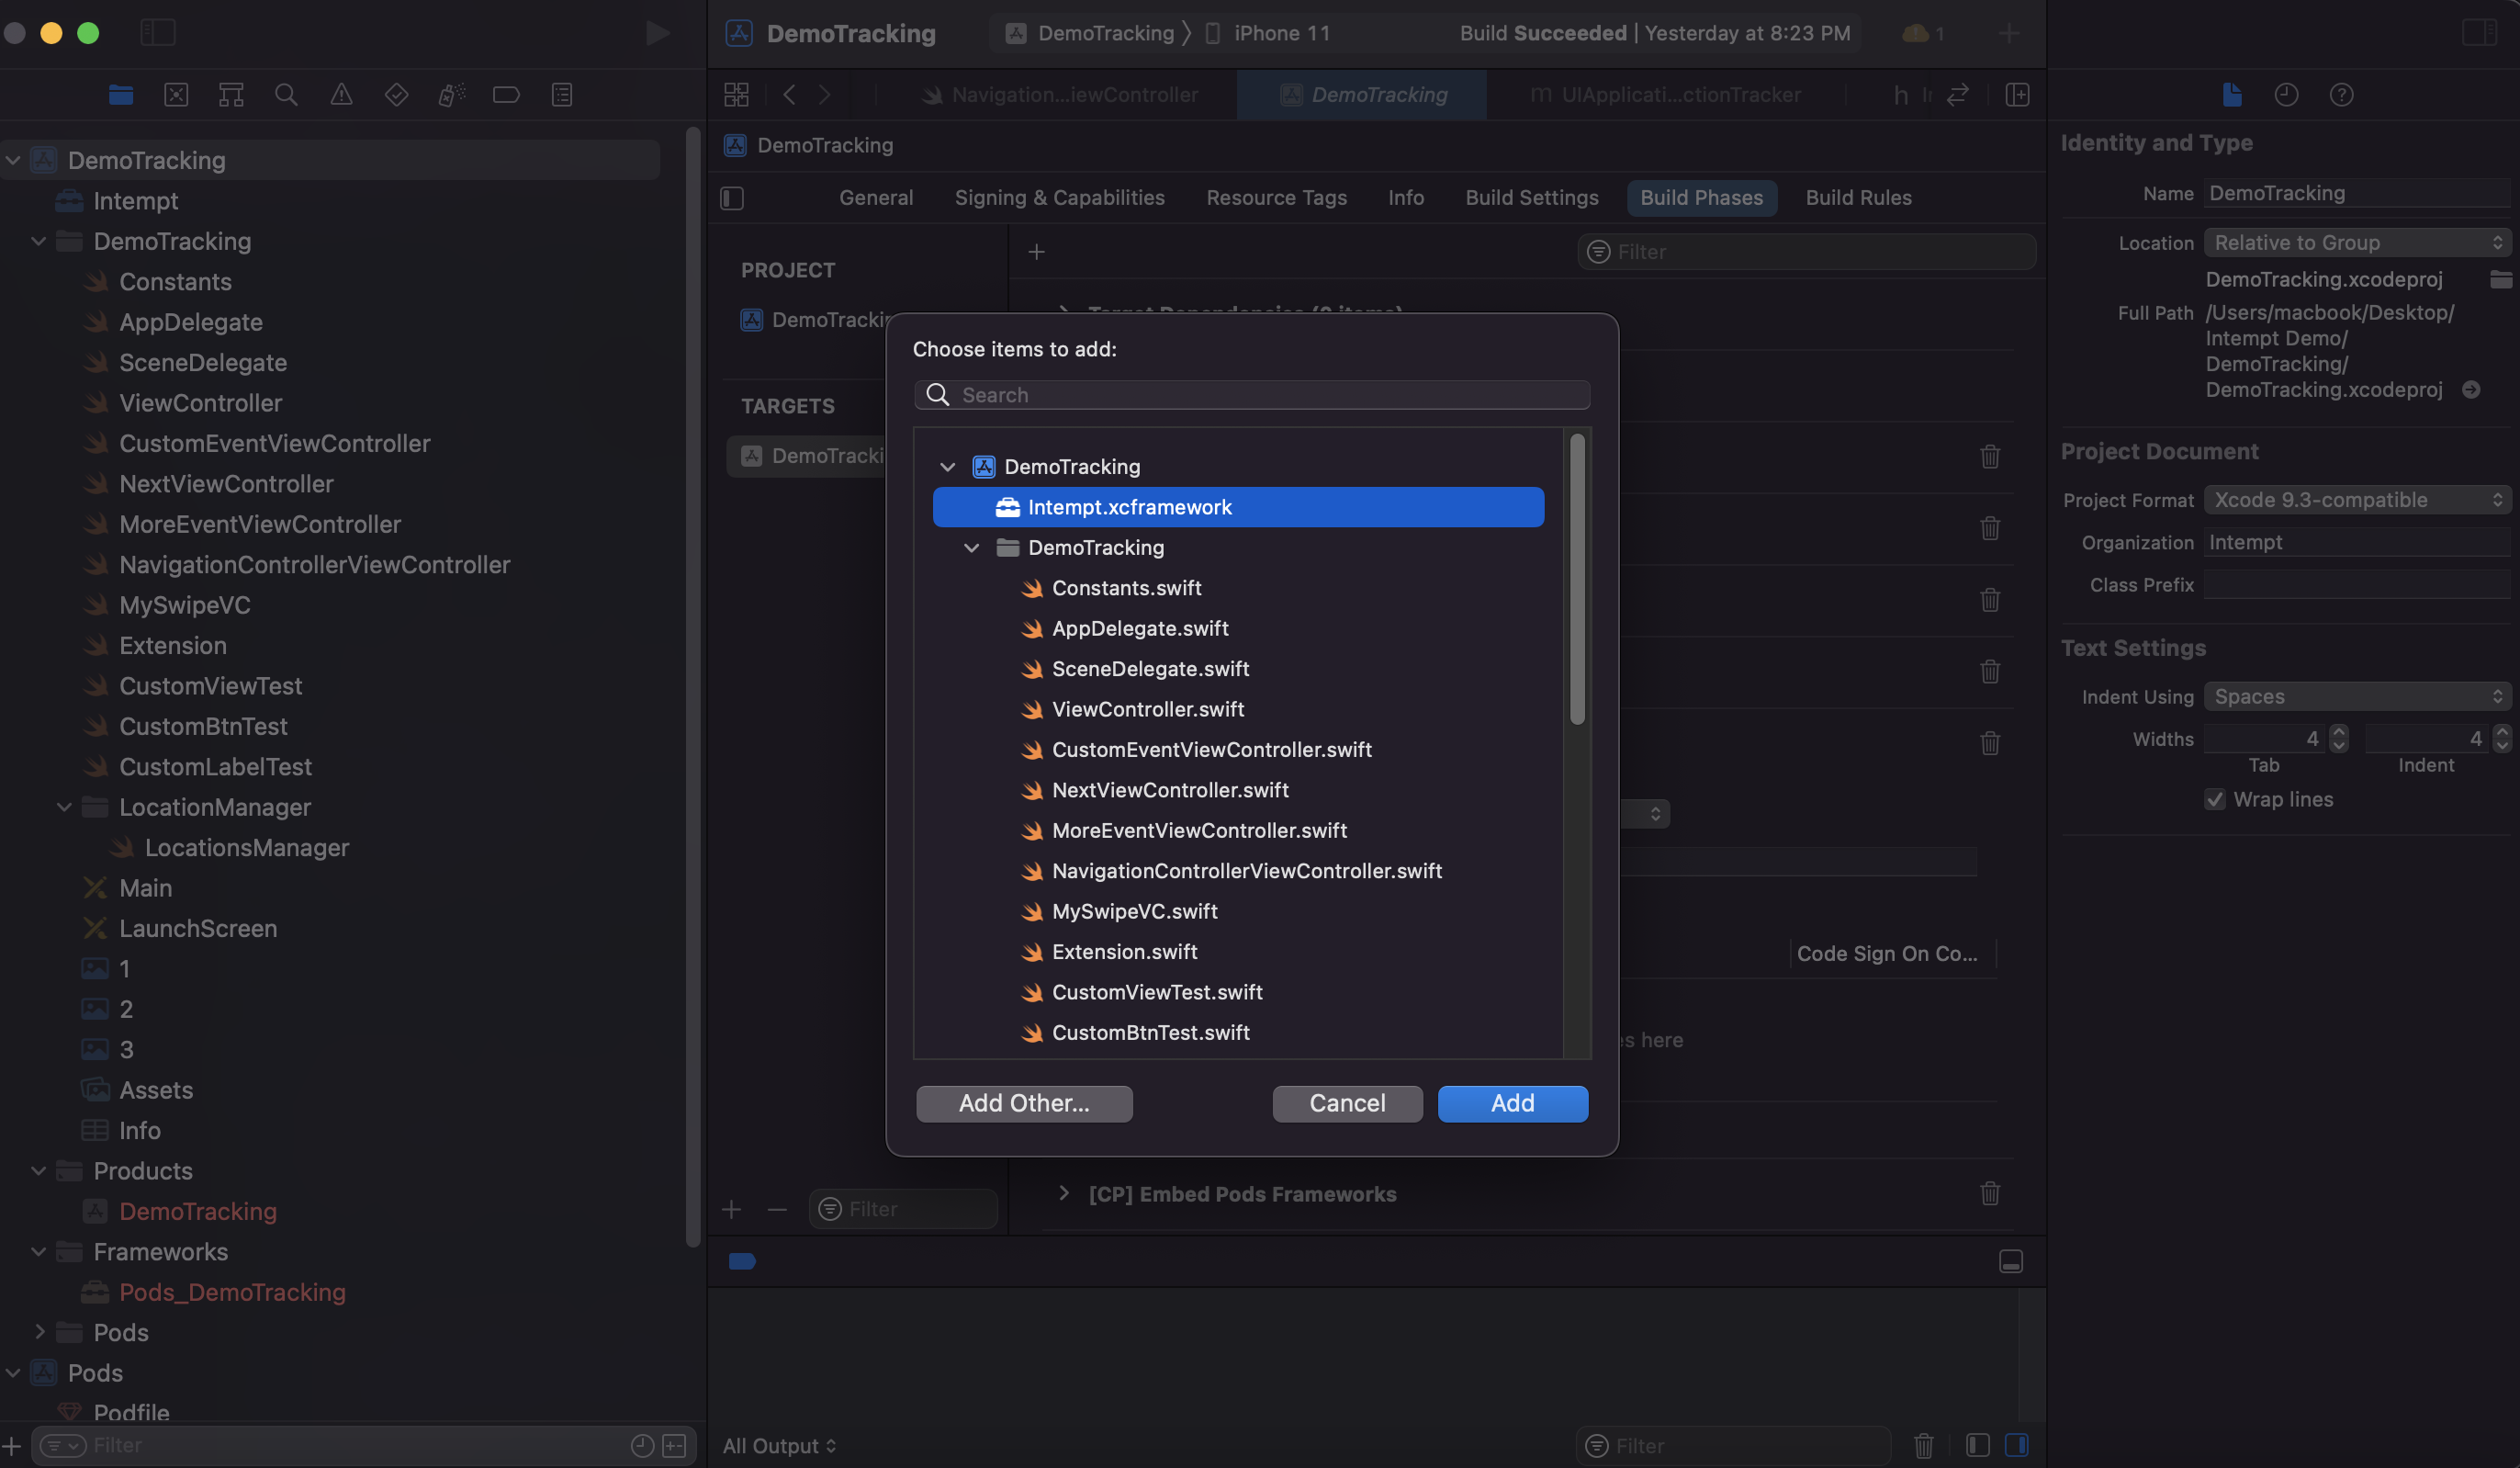
Task: Collapse the Products group
Action: tap(38, 1171)
